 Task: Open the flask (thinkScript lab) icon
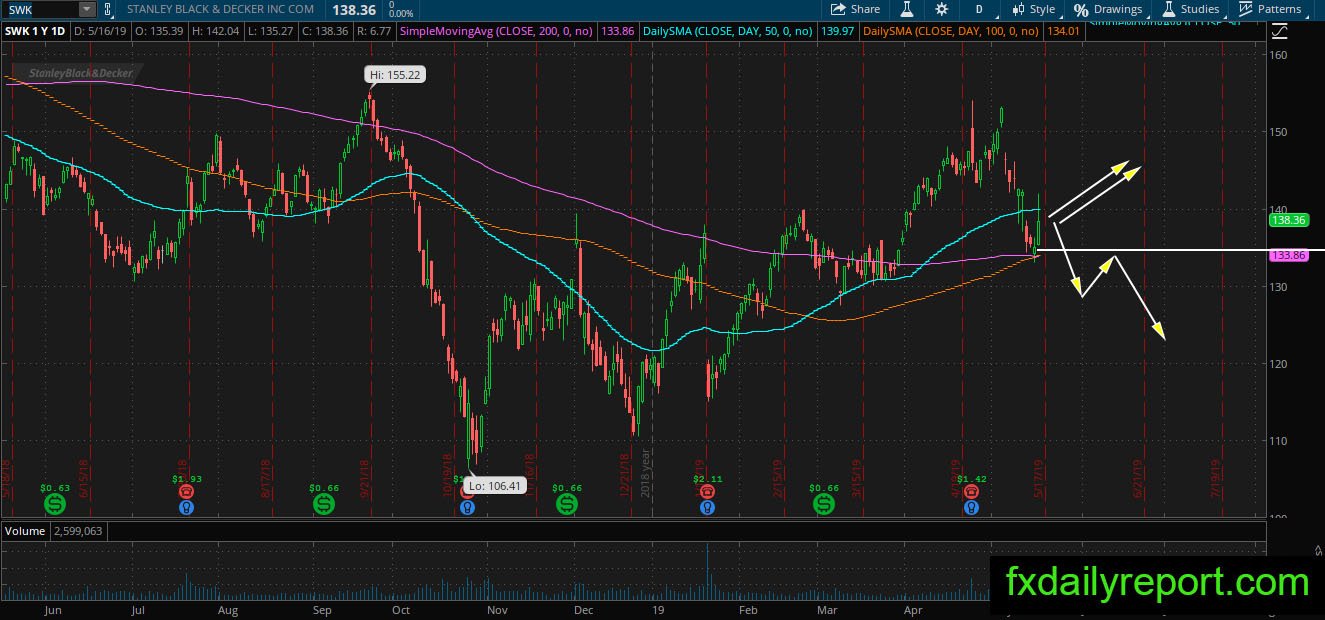point(907,9)
